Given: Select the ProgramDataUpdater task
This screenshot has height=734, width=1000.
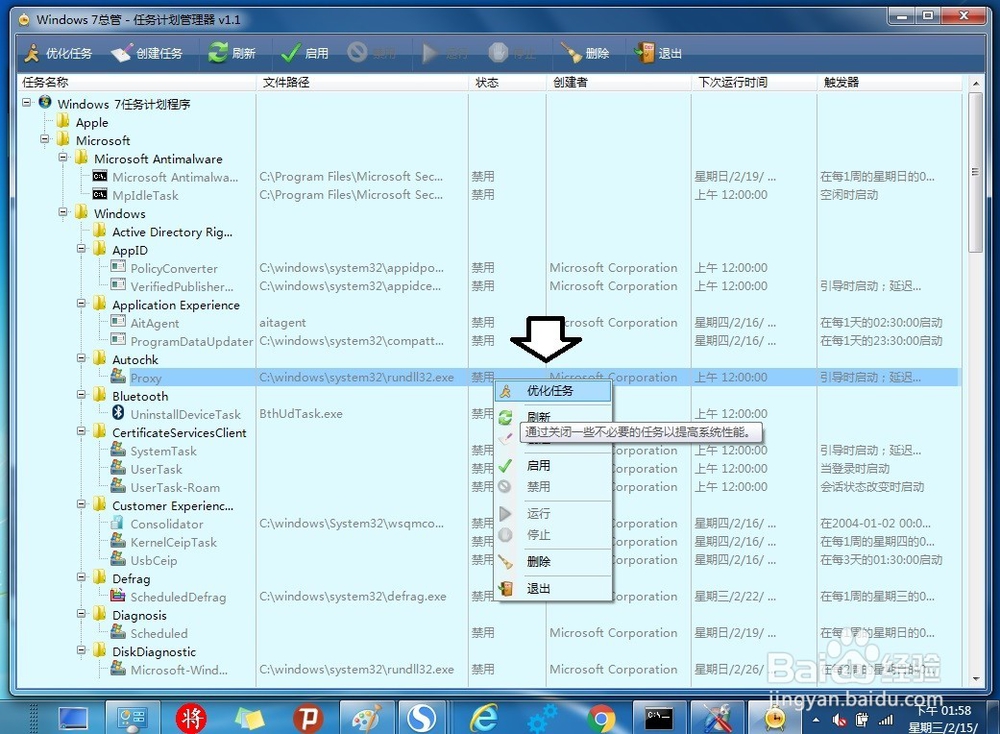Looking at the screenshot, I should [191, 342].
